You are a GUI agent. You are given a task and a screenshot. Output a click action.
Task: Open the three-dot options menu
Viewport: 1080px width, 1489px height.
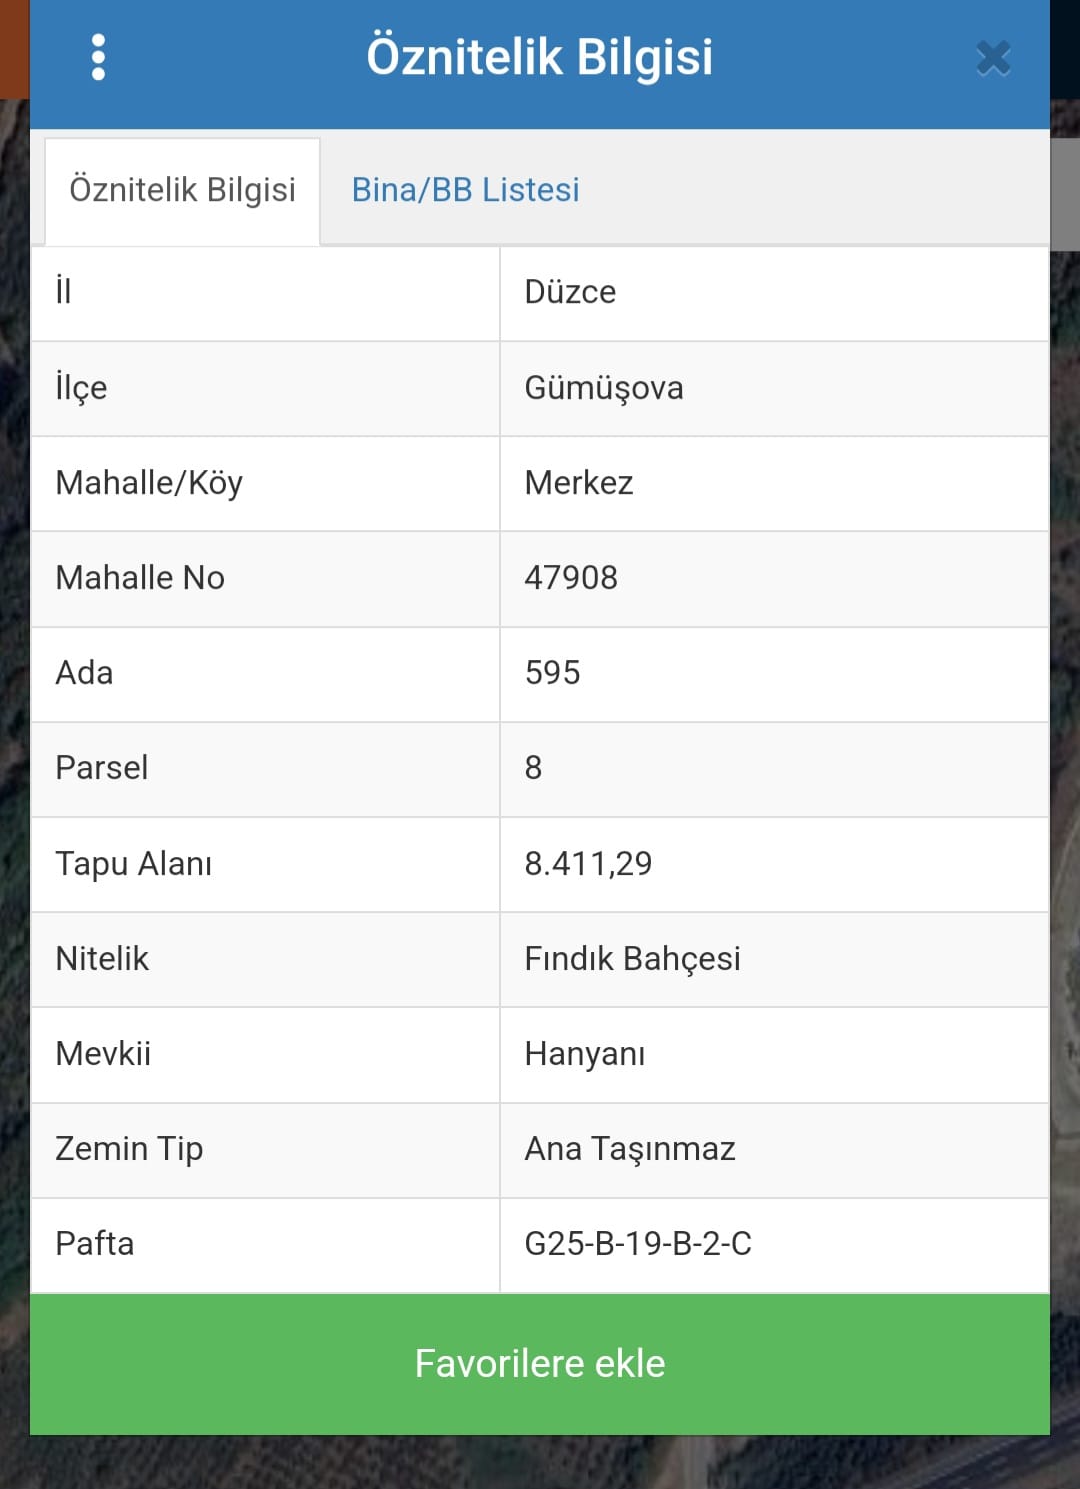coord(98,57)
